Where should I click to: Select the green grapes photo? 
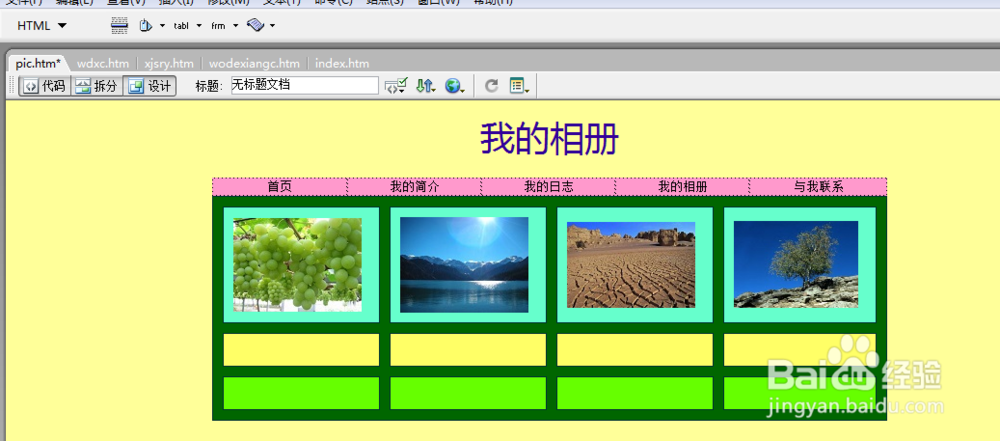tap(297, 265)
